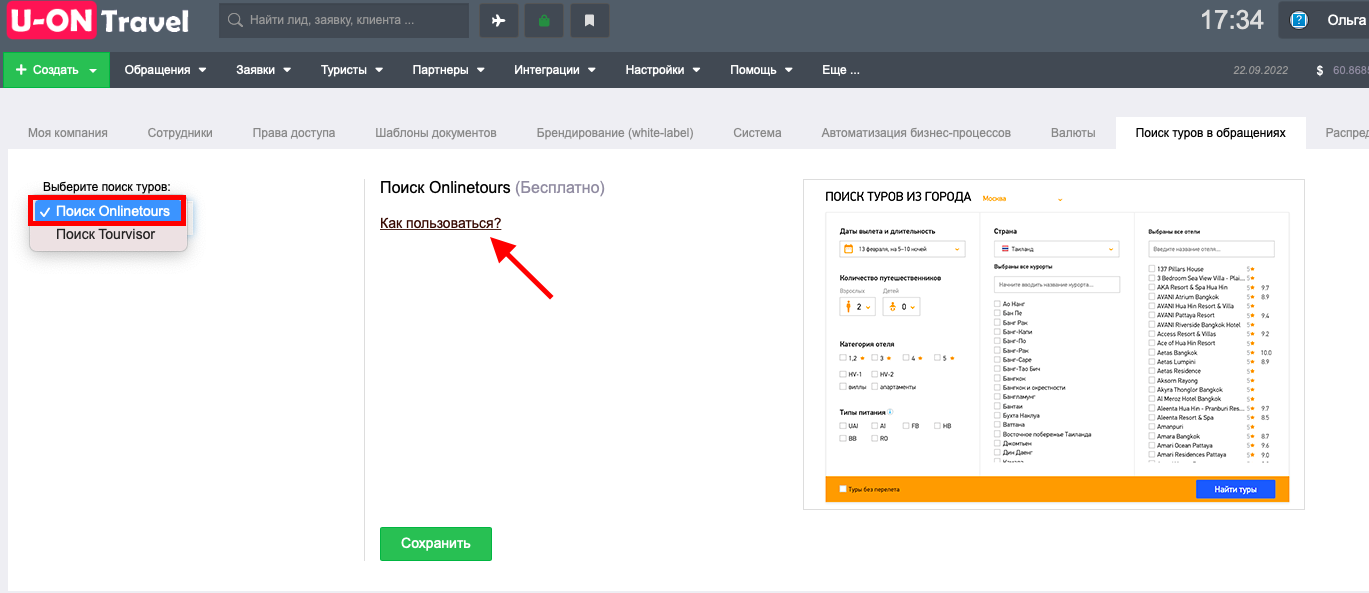Choose Поиск Onlinetours in the dropdown list
The height and width of the screenshot is (593, 1369).
(x=107, y=211)
